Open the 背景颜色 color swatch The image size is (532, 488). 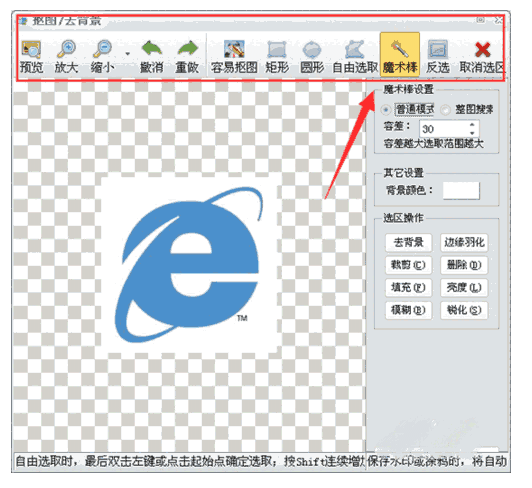[x=461, y=191]
